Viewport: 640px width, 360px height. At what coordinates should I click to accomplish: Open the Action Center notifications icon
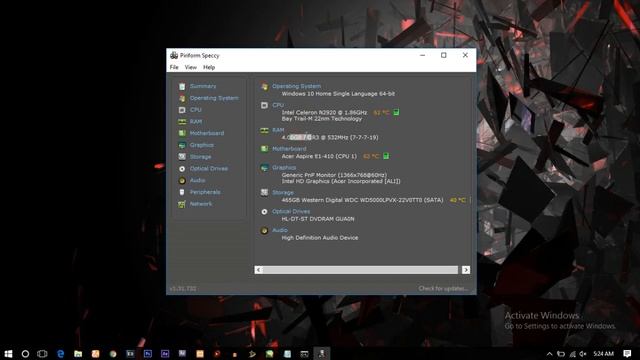point(627,353)
